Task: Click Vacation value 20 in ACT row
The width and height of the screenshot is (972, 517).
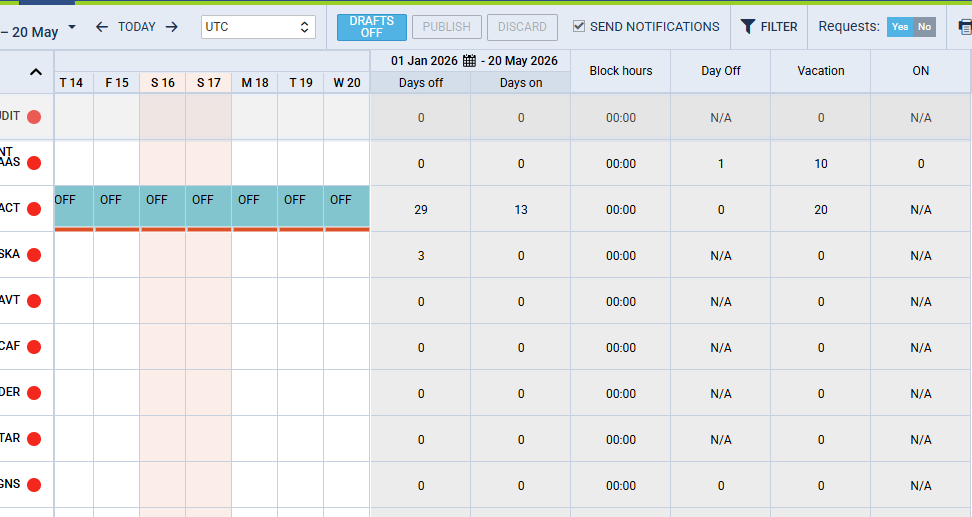Action: [x=821, y=210]
